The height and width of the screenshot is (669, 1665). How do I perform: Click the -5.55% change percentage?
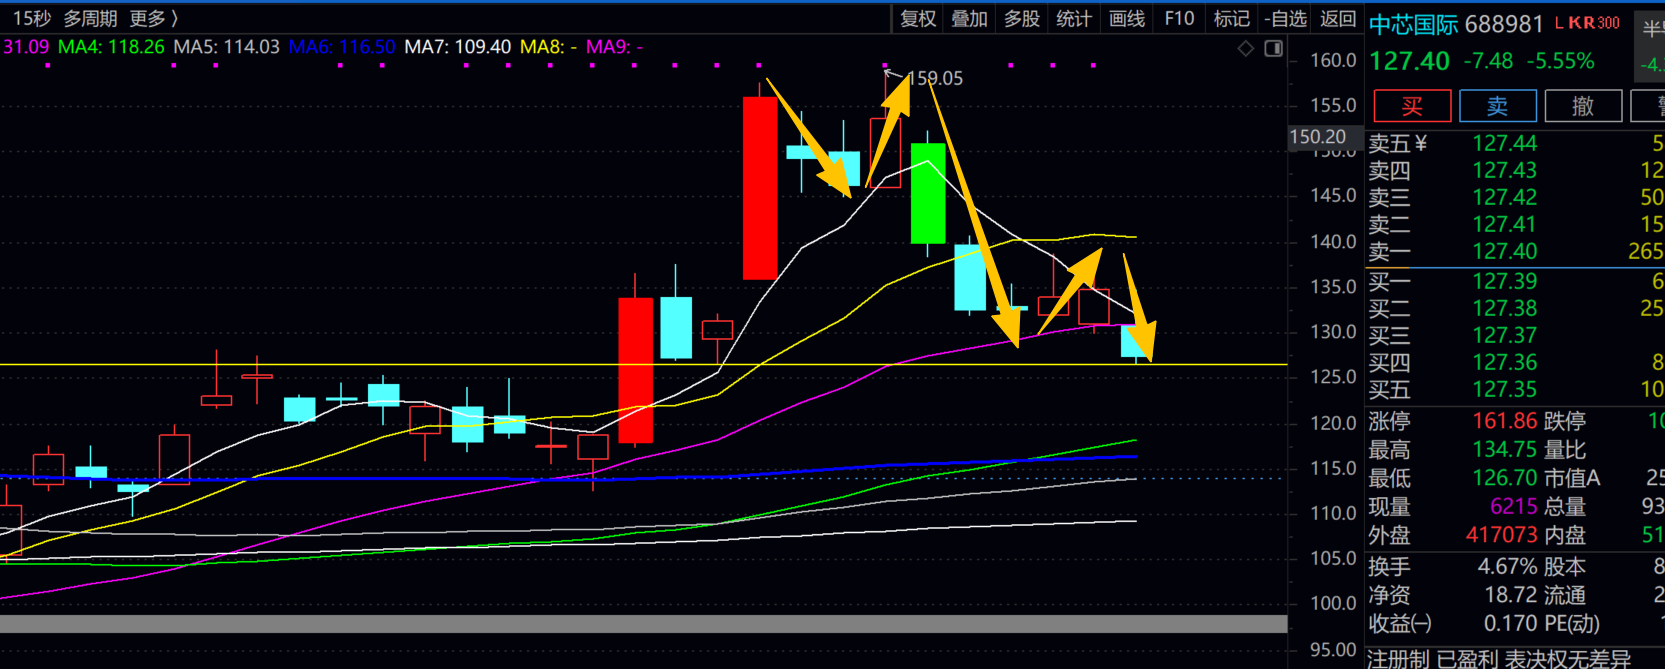point(1560,62)
